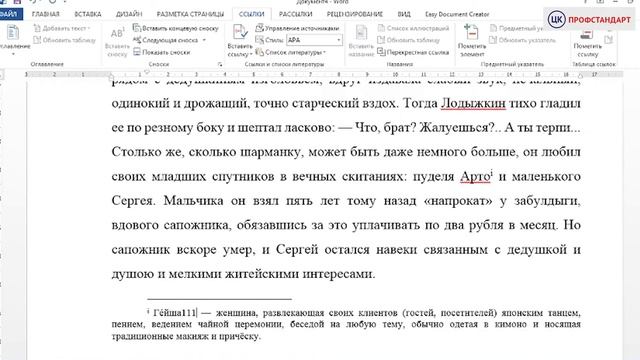
Task: Click the footnote word Гейша111
Action: click(175, 313)
